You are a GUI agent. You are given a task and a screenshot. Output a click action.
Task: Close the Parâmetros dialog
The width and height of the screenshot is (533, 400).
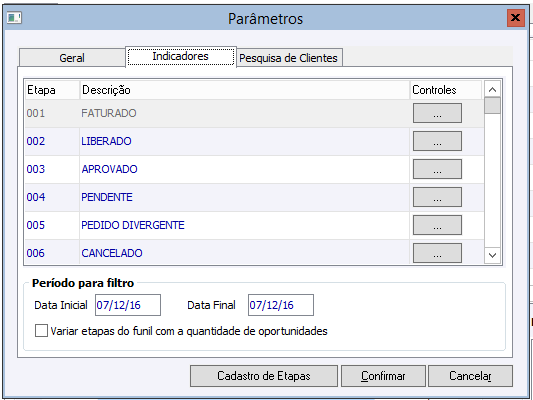click(x=516, y=18)
